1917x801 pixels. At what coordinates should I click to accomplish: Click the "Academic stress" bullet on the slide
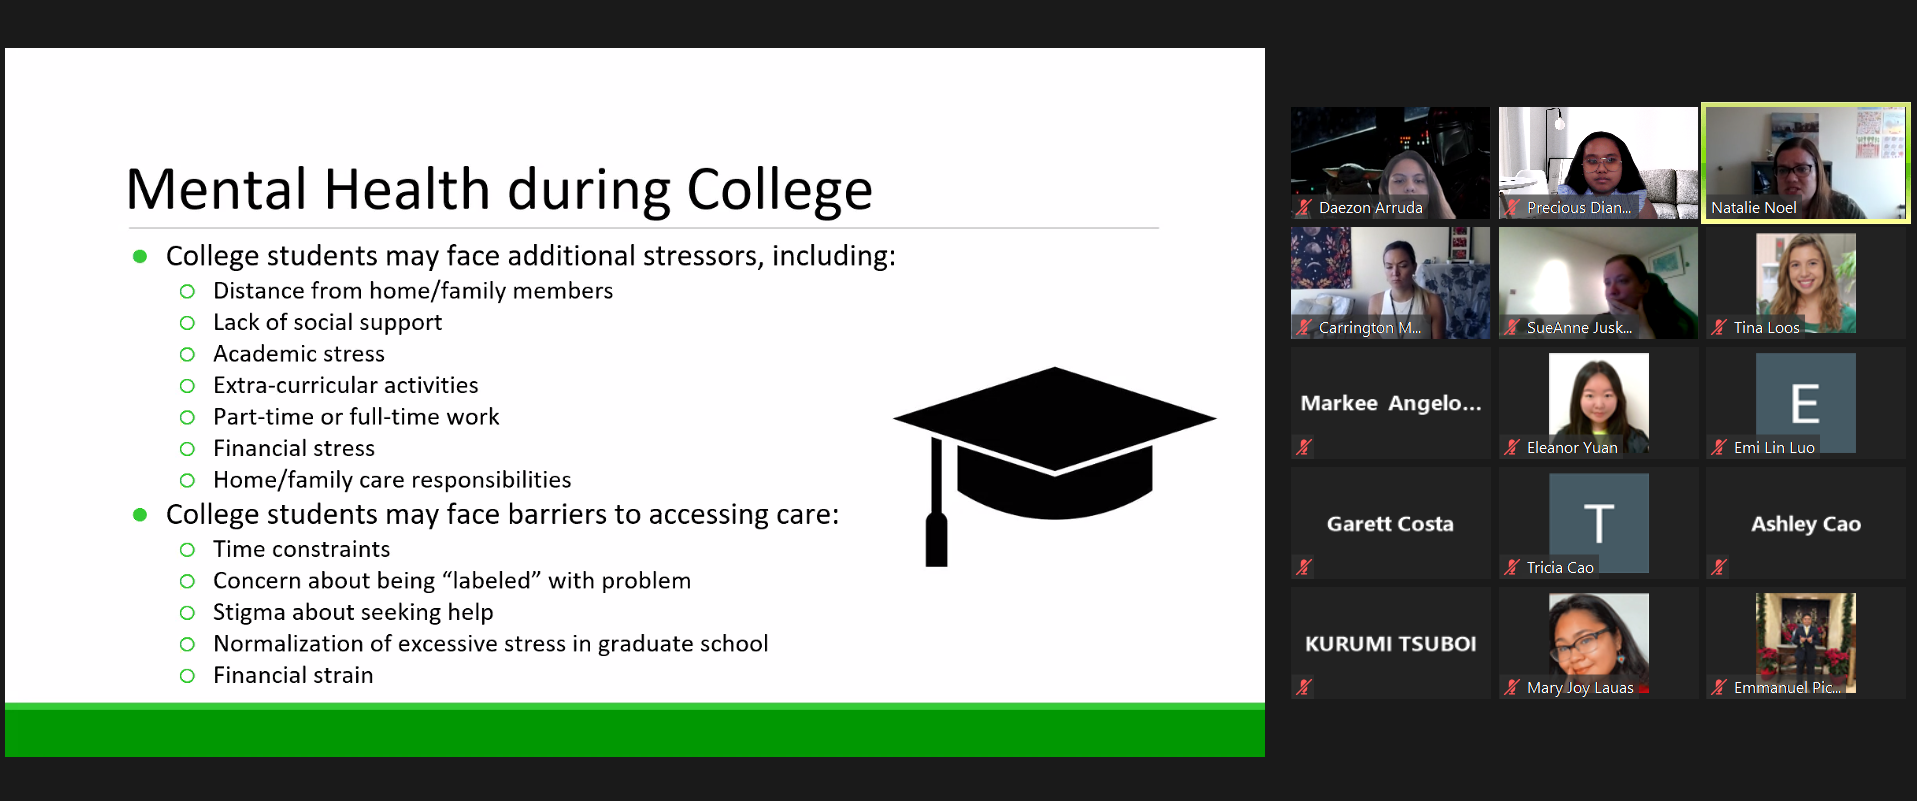(x=298, y=354)
